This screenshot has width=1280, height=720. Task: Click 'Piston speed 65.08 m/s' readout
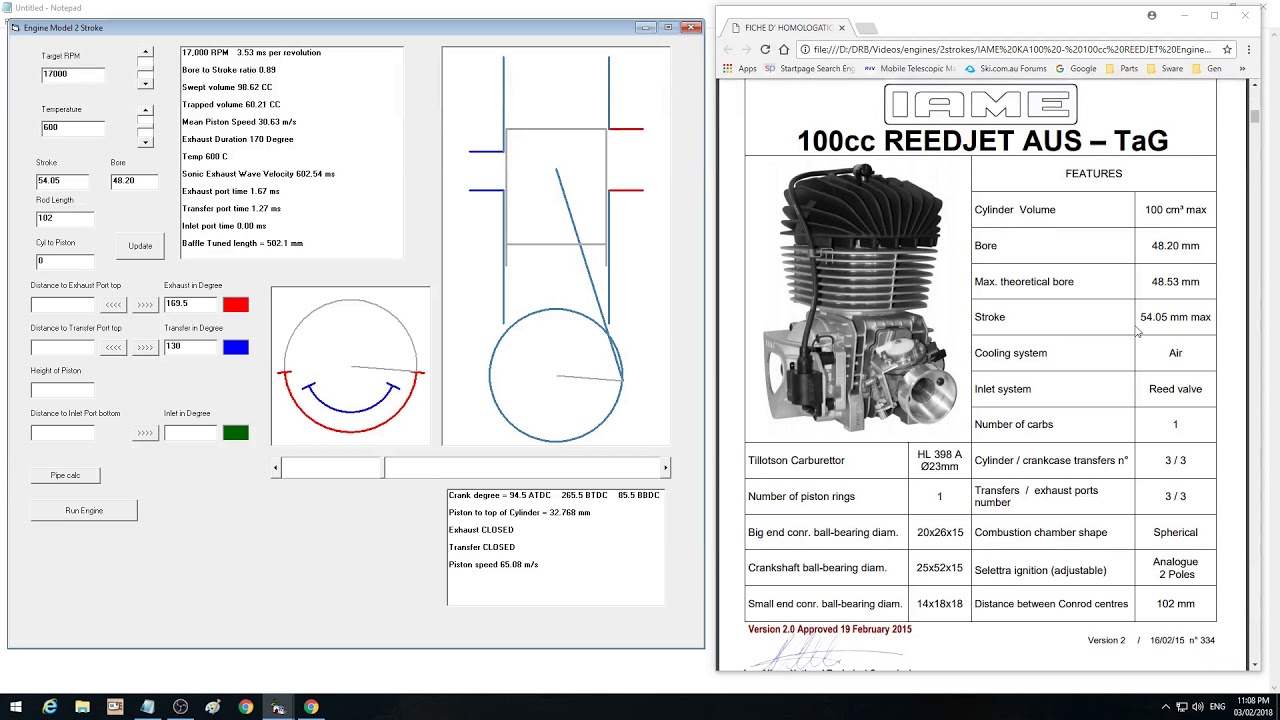[x=493, y=565]
